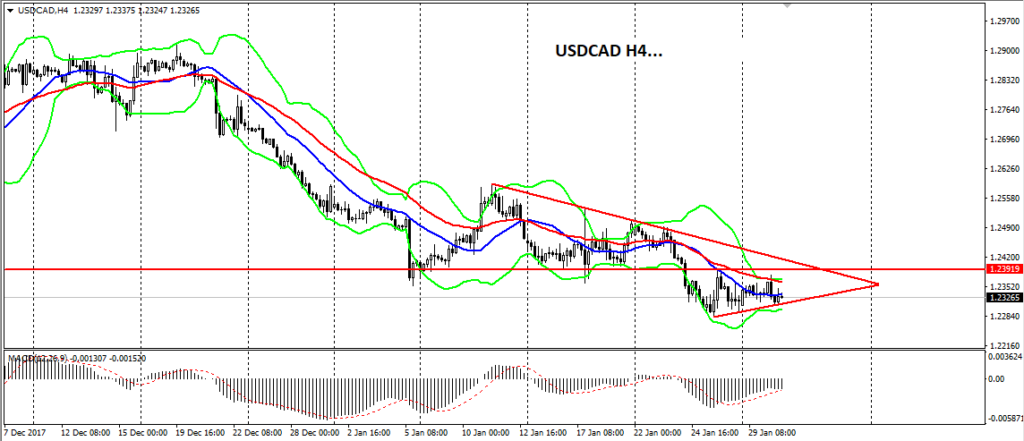Click the black 1.23265 current price tag

point(1002,297)
